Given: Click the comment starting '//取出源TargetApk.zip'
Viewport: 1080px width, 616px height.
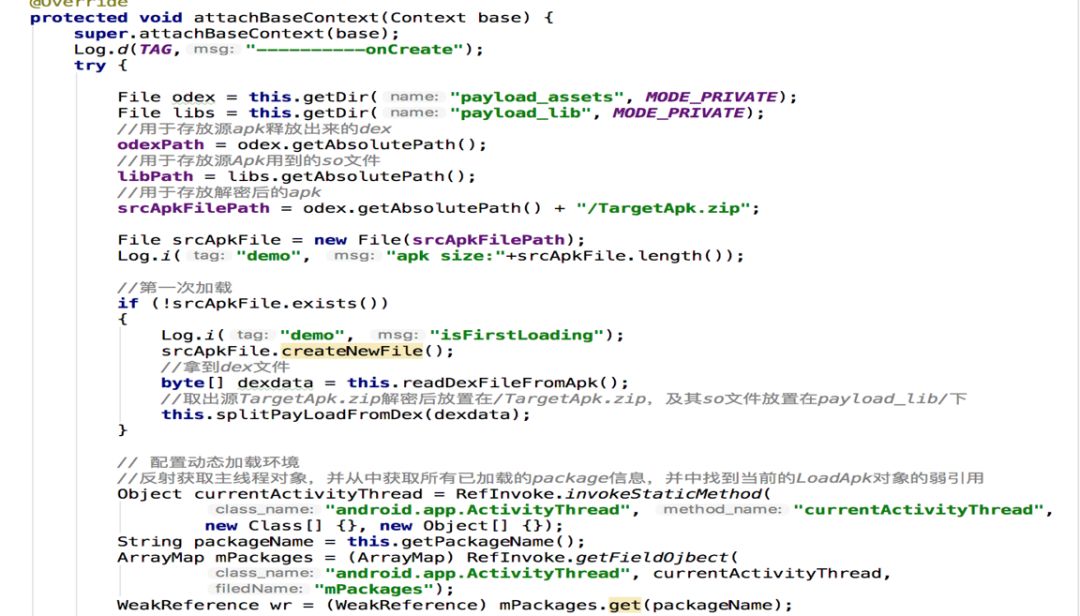Looking at the screenshot, I should coord(563,398).
